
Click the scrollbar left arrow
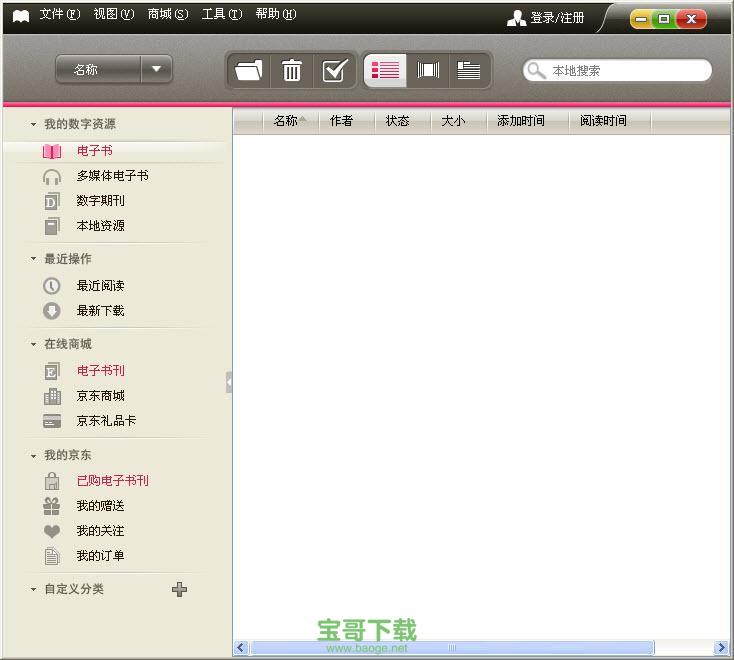click(x=241, y=648)
